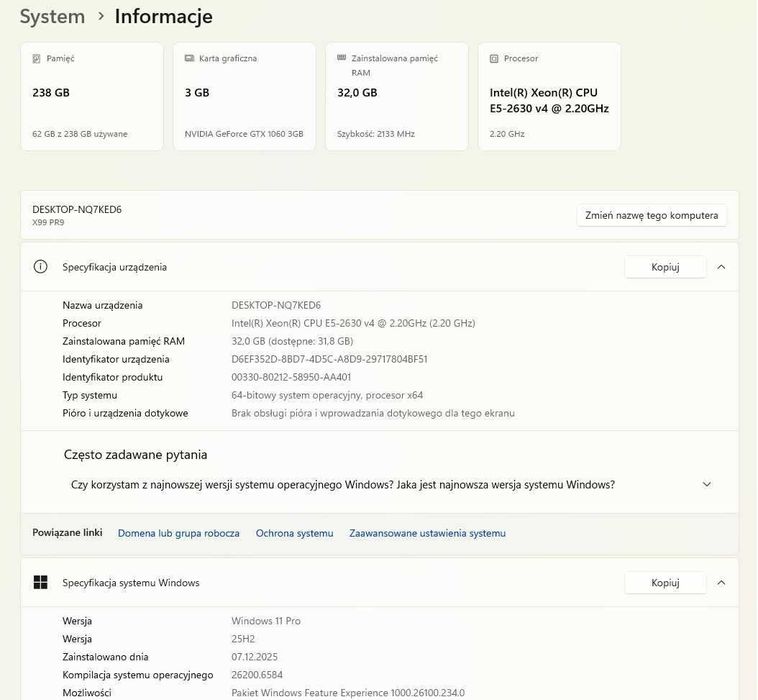The width and height of the screenshot is (758, 700).
Task: Open the Ochrona systemu link
Action: [x=294, y=533]
